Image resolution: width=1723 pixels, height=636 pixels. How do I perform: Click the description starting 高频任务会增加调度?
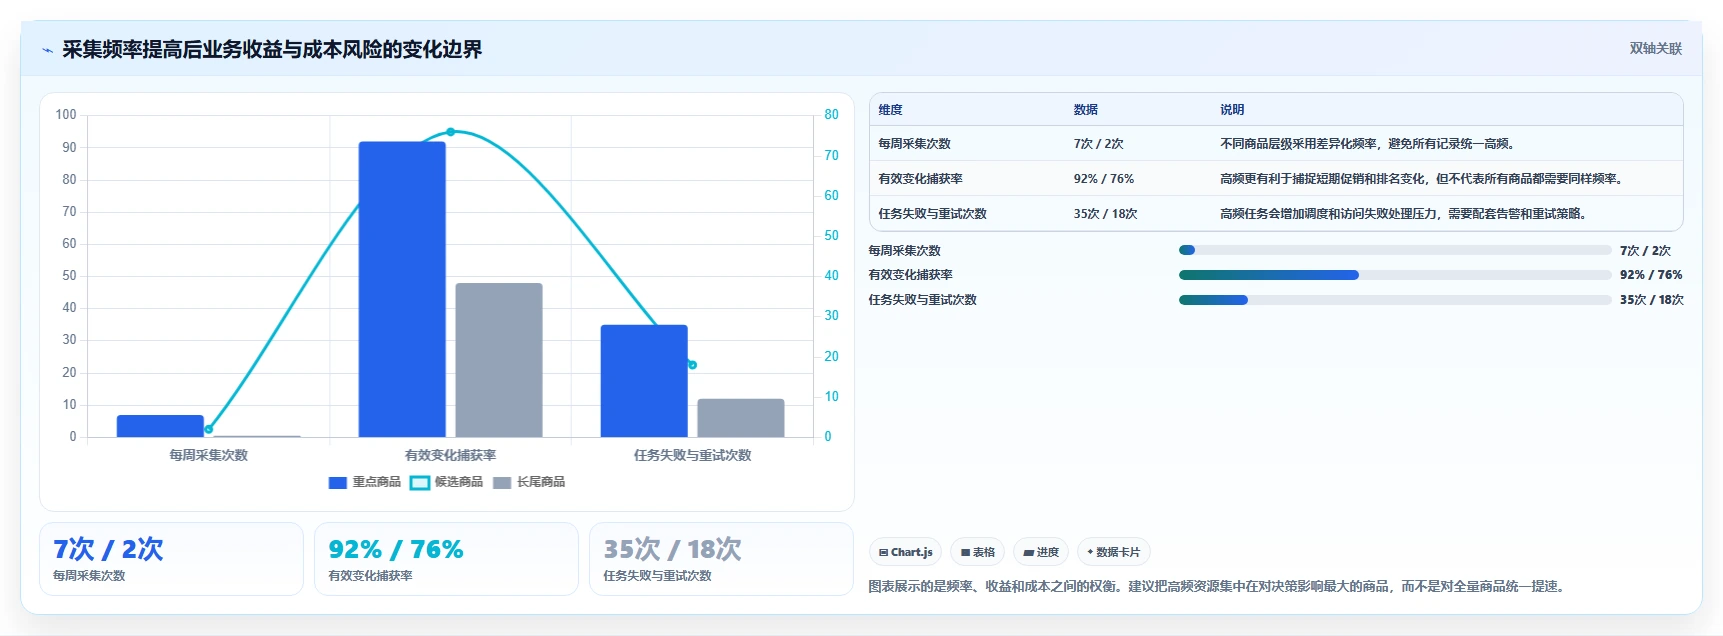pos(1405,214)
